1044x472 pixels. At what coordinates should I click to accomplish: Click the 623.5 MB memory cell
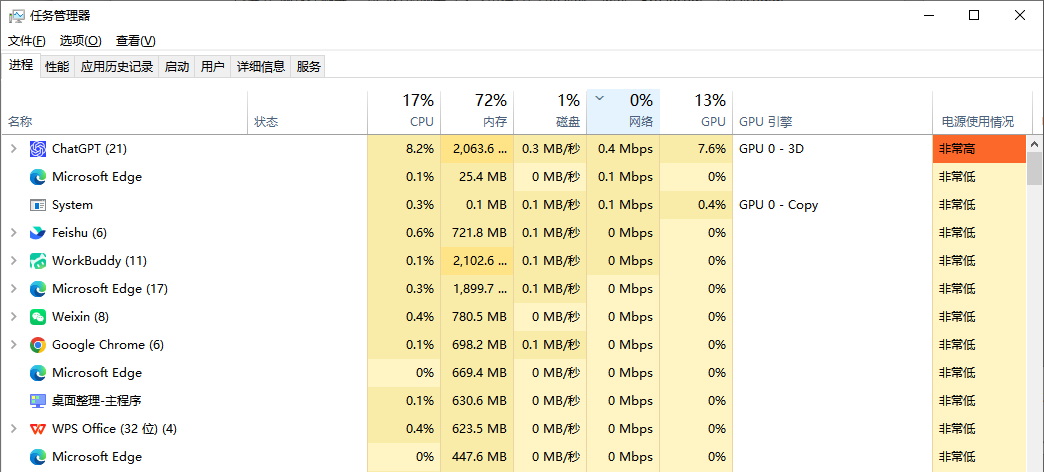[477, 429]
